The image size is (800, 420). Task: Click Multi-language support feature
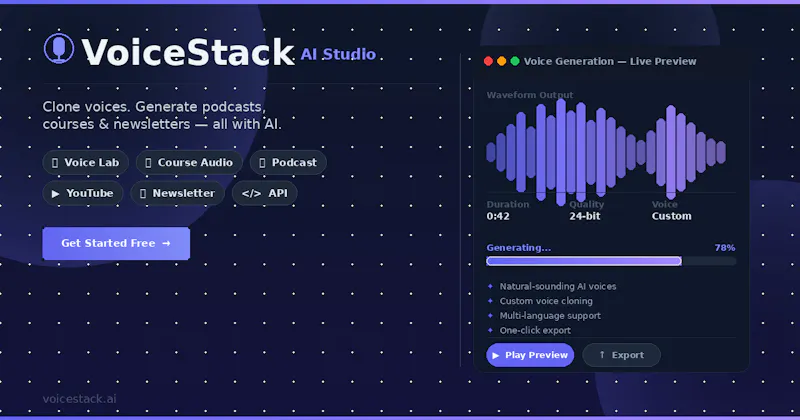tap(550, 316)
